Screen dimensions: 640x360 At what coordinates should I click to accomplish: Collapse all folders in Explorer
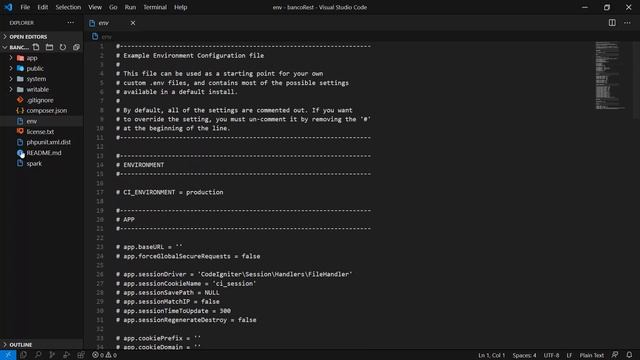click(76, 47)
